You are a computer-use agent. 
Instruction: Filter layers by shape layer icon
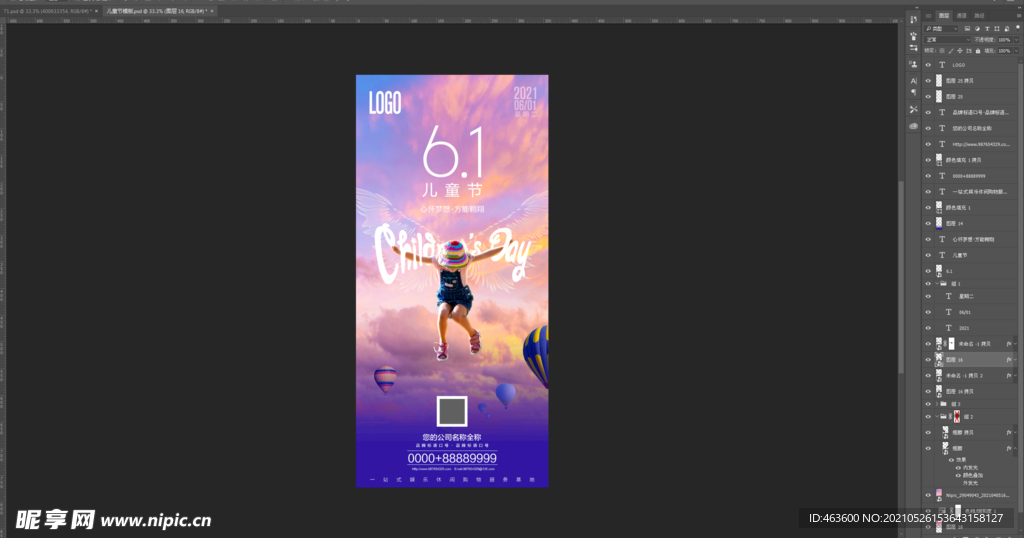click(x=997, y=29)
